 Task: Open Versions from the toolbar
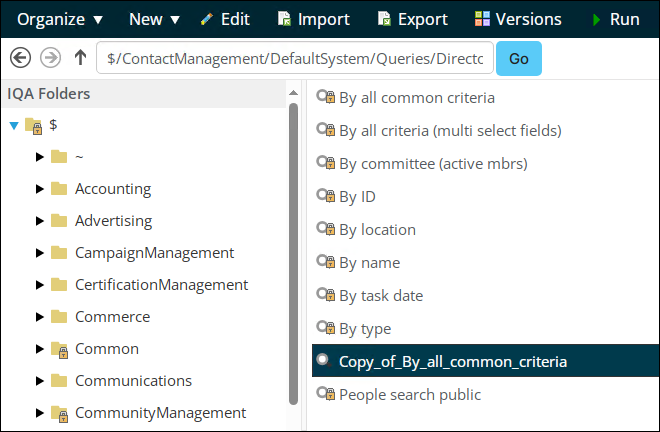[x=518, y=19]
